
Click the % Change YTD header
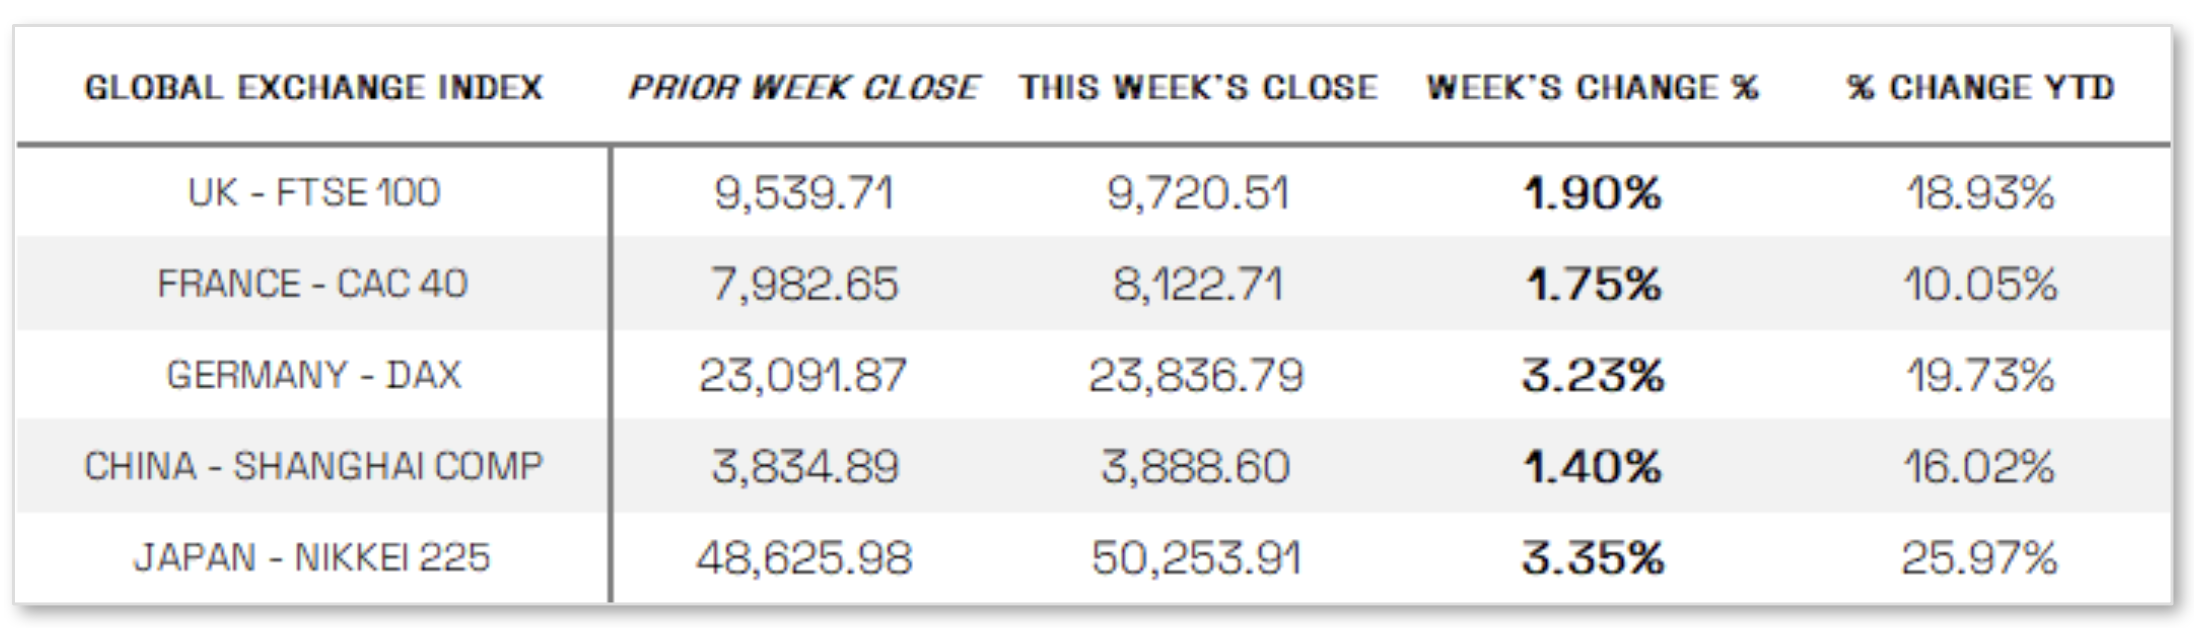coord(1980,88)
